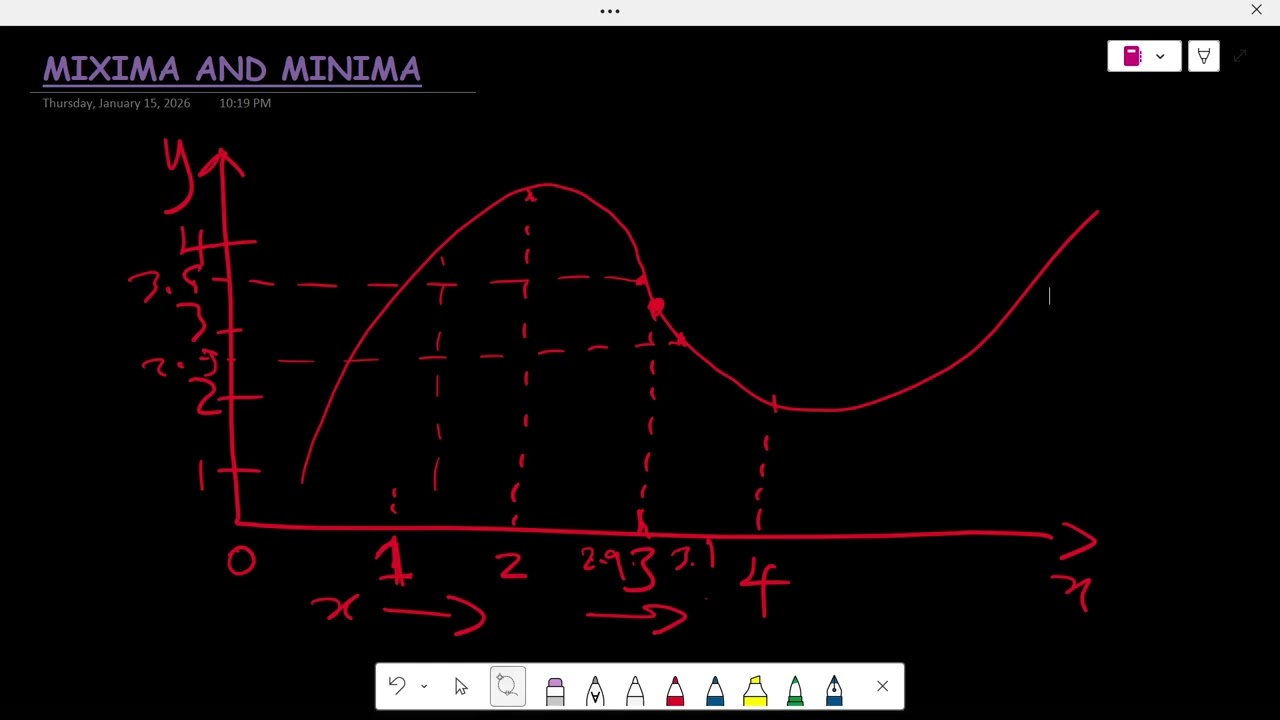
Task: Click the date Thursday, January 15, 2026
Action: [116, 103]
